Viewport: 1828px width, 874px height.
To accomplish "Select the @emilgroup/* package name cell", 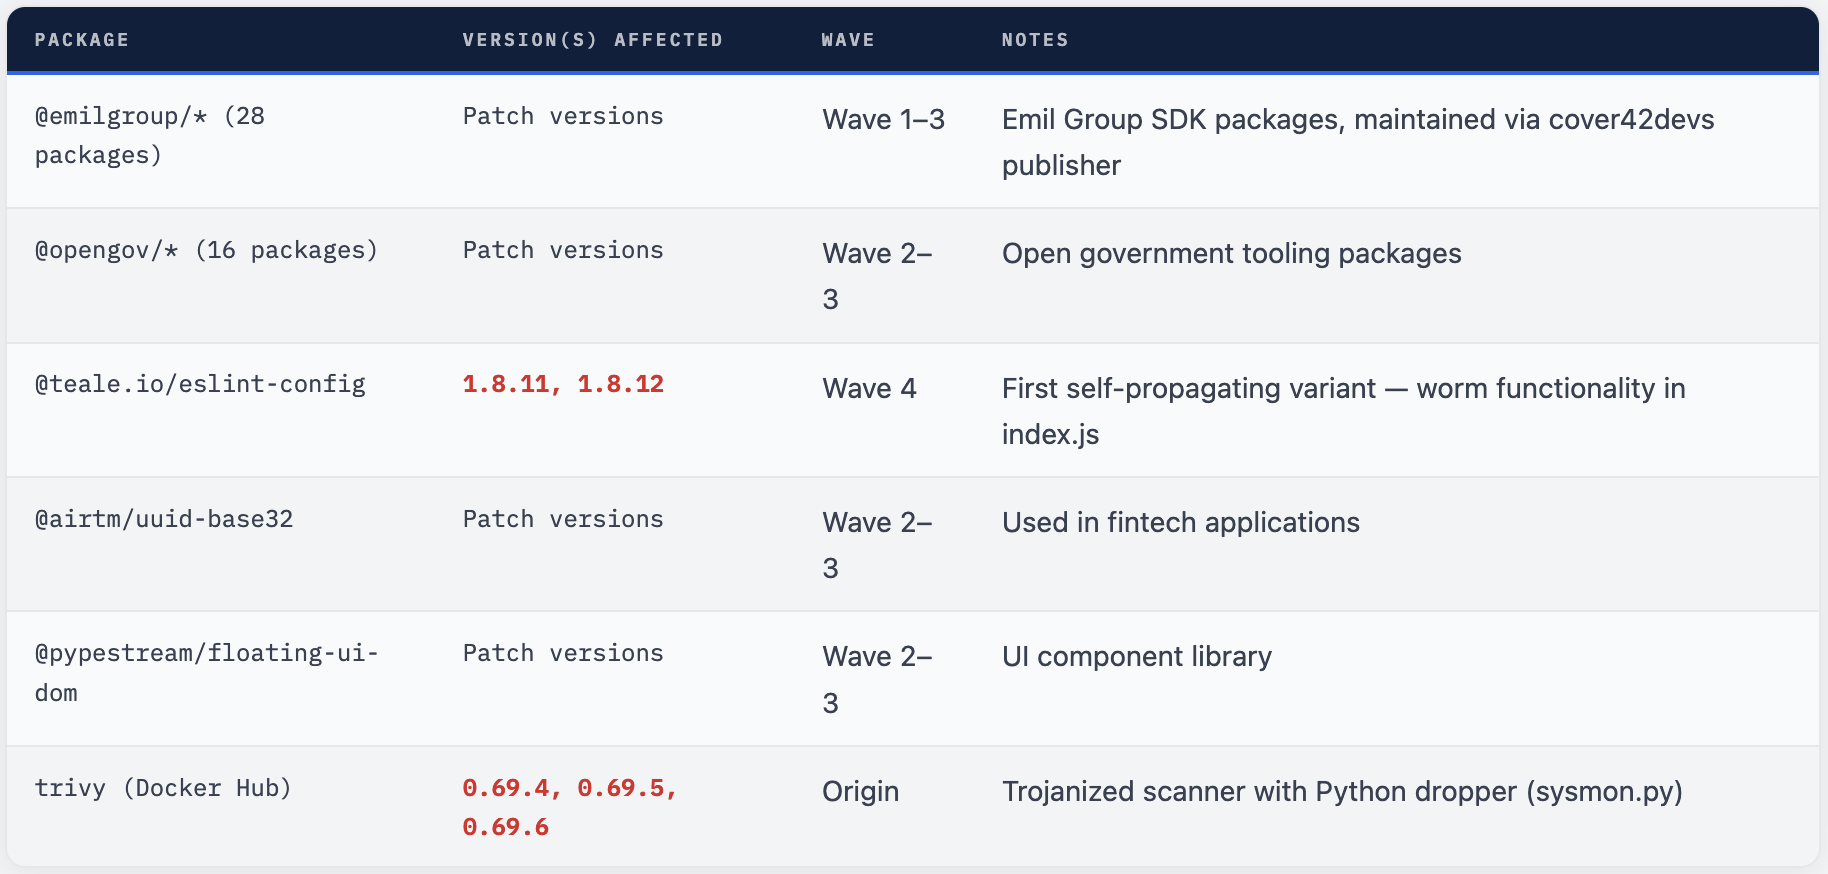I will pos(150,135).
